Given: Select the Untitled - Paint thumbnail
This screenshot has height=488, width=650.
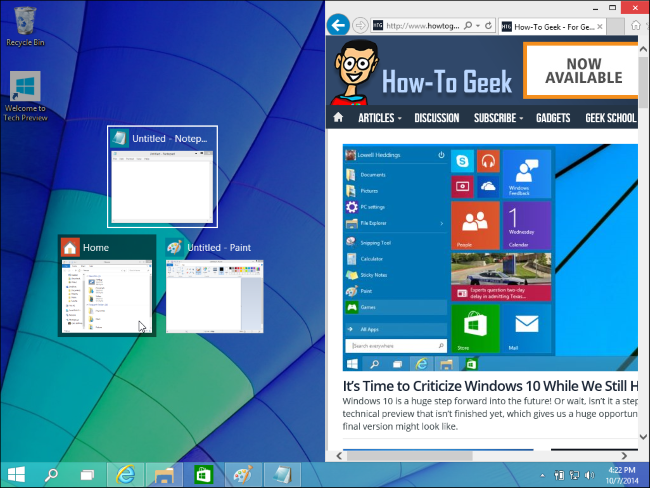Looking at the screenshot, I should pos(214,286).
